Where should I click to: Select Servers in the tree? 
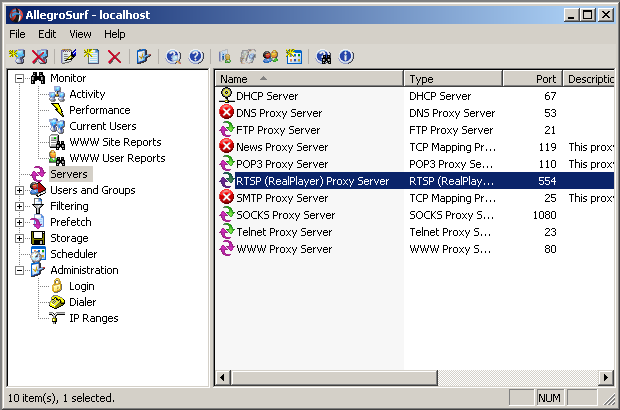click(x=69, y=174)
